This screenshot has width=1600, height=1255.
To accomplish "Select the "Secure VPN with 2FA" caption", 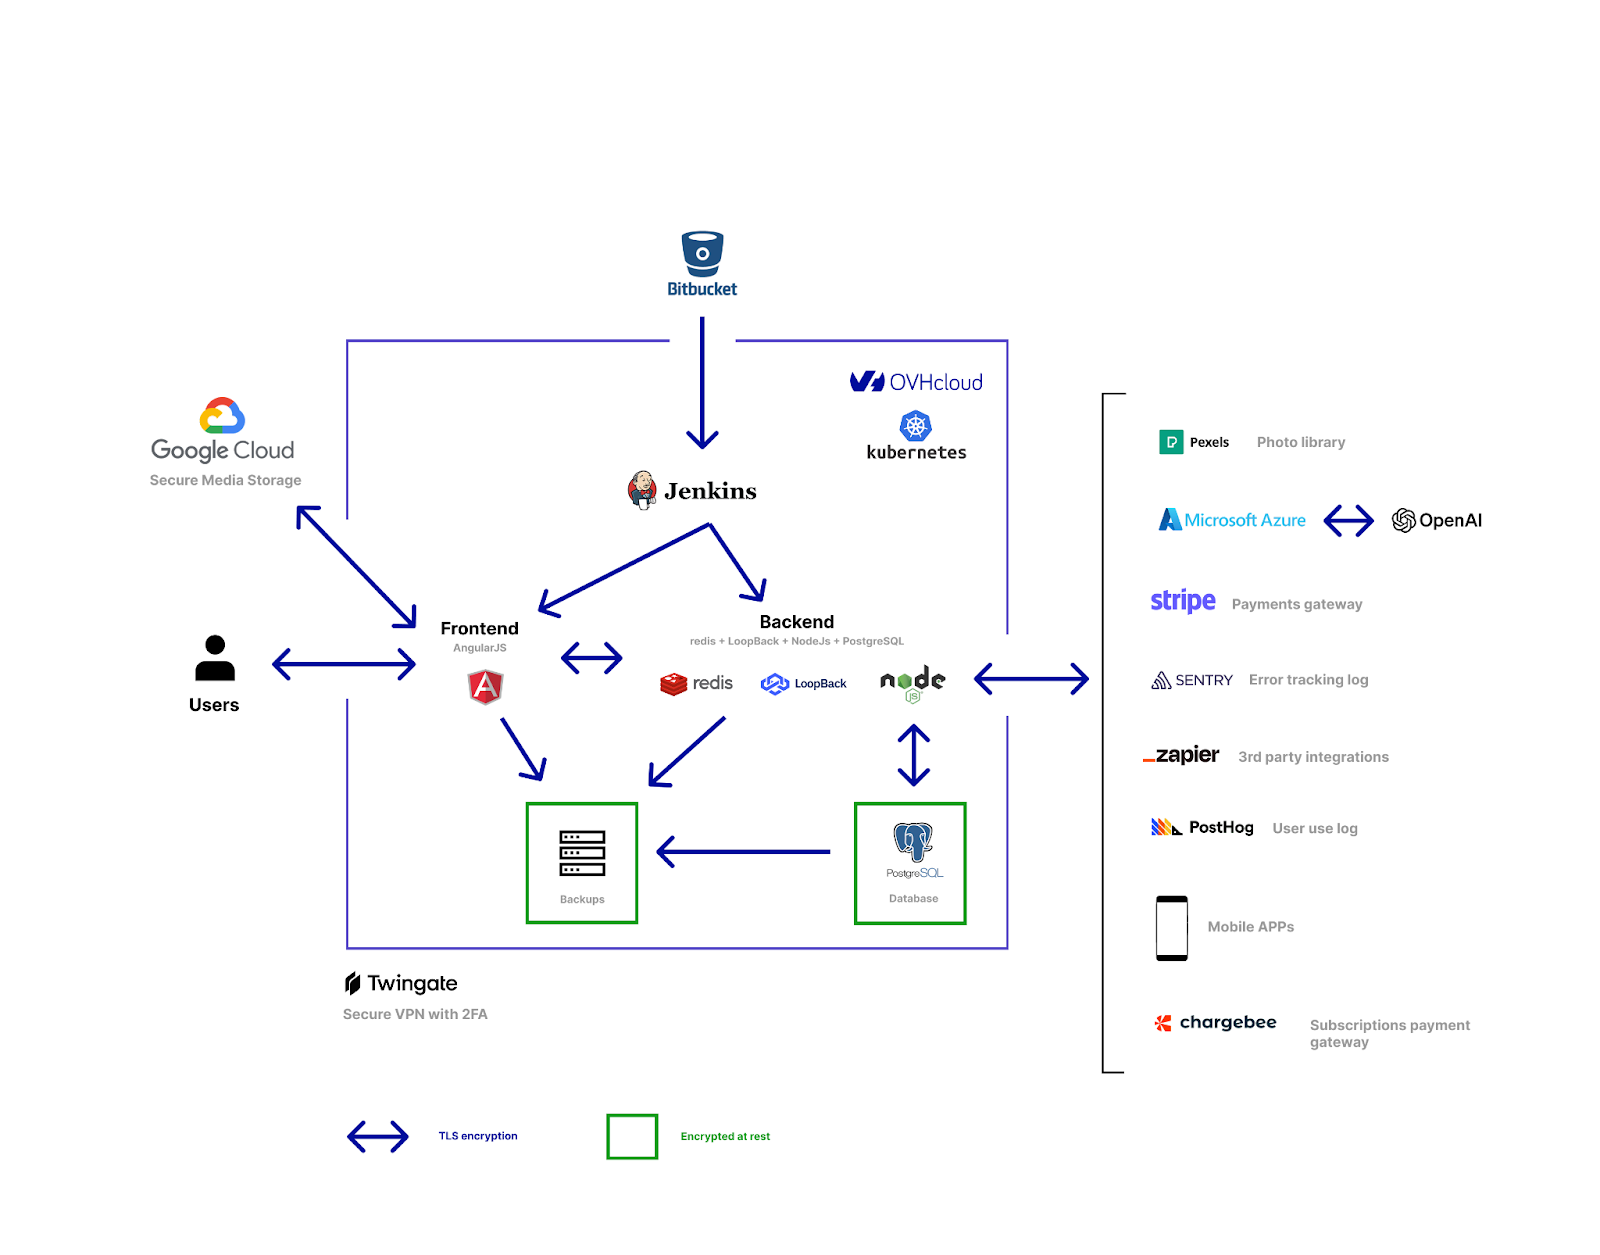I will tap(415, 1014).
